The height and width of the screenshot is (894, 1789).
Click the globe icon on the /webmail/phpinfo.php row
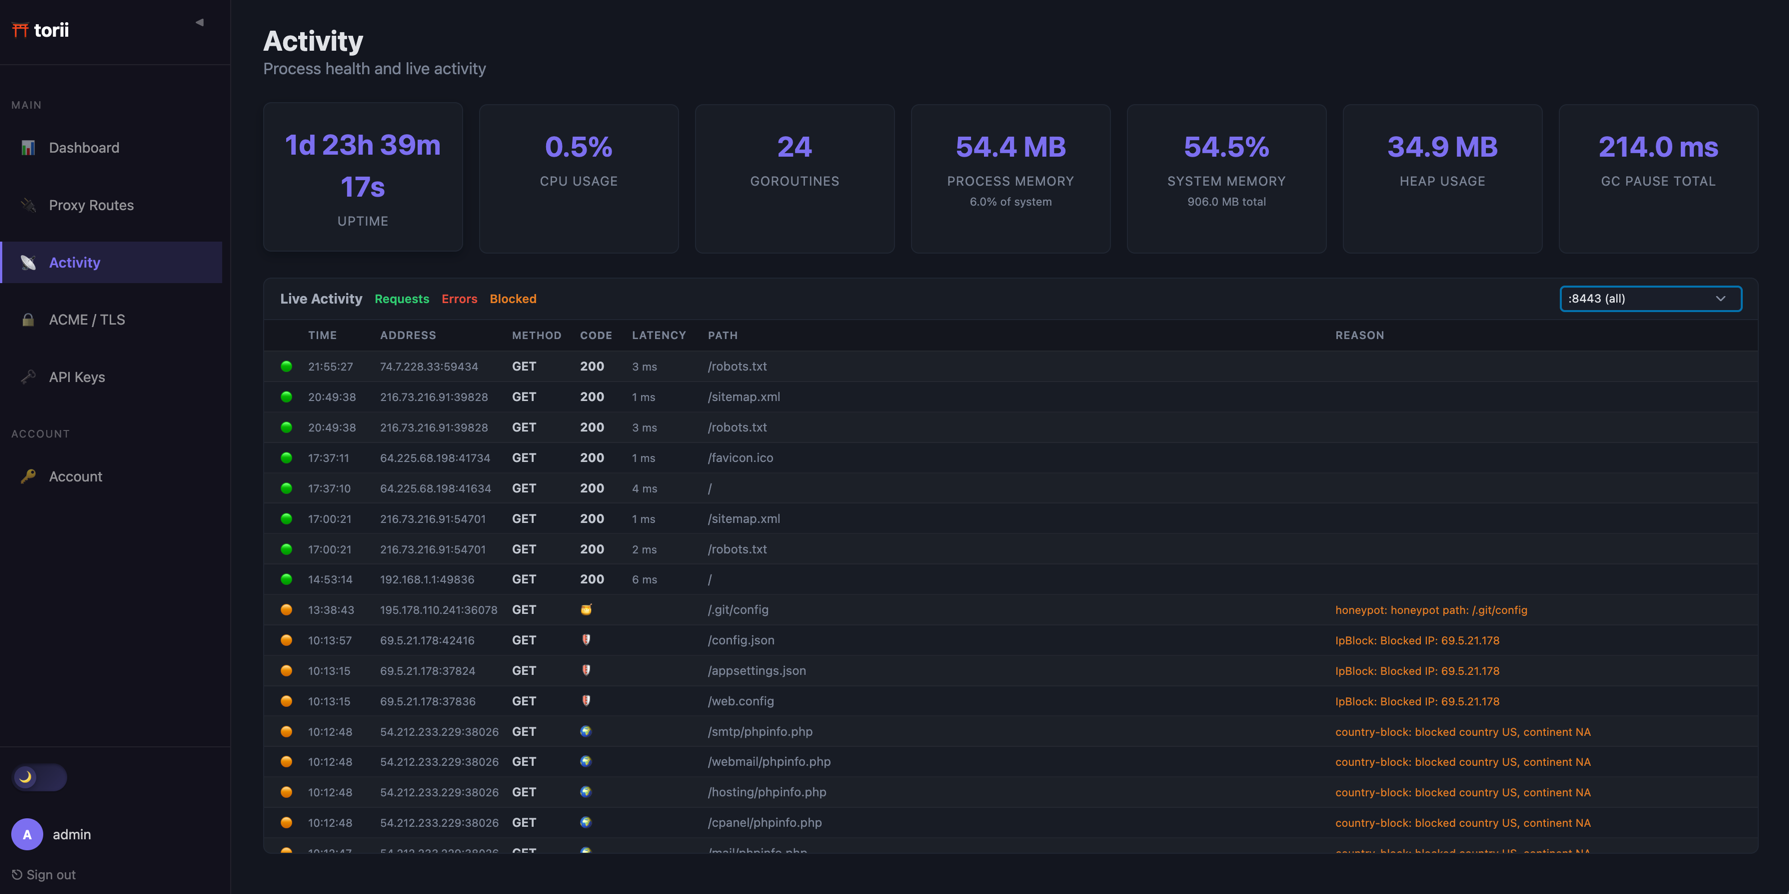pyautogui.click(x=586, y=762)
